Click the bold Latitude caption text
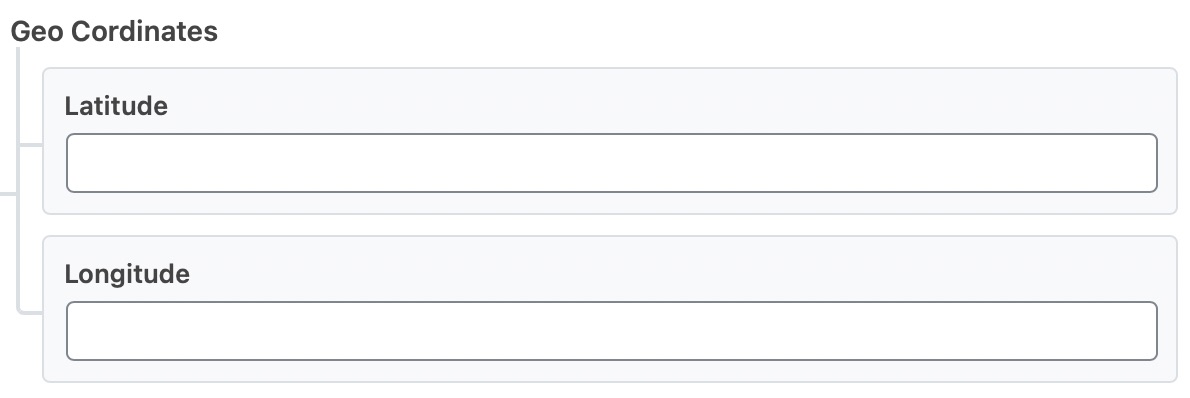This screenshot has width=1190, height=398. [116, 106]
